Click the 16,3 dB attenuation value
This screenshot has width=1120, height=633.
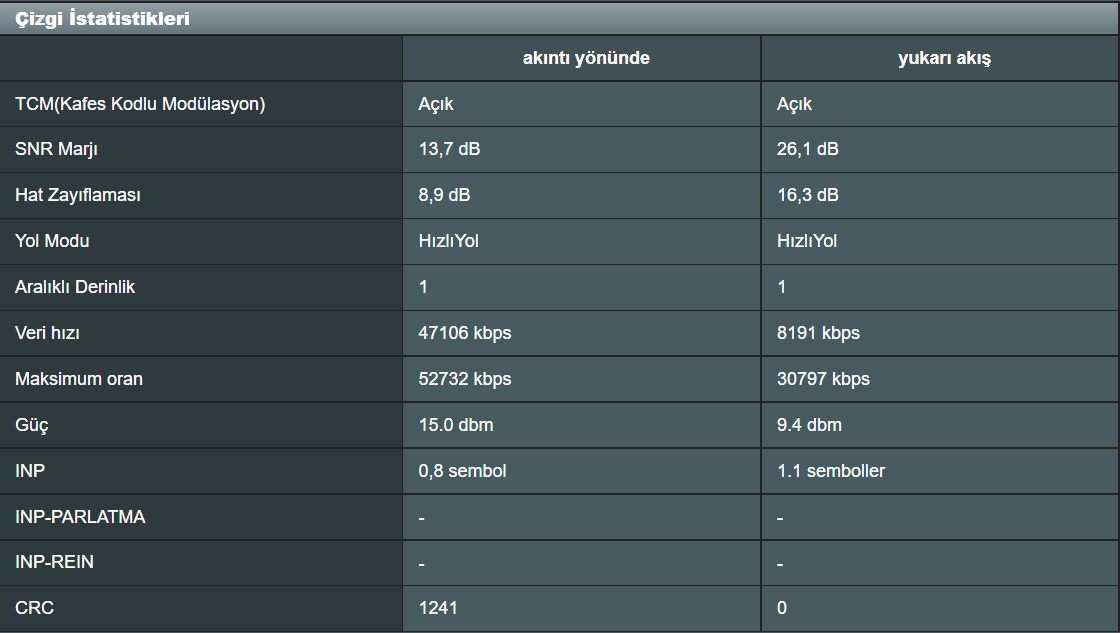click(808, 196)
